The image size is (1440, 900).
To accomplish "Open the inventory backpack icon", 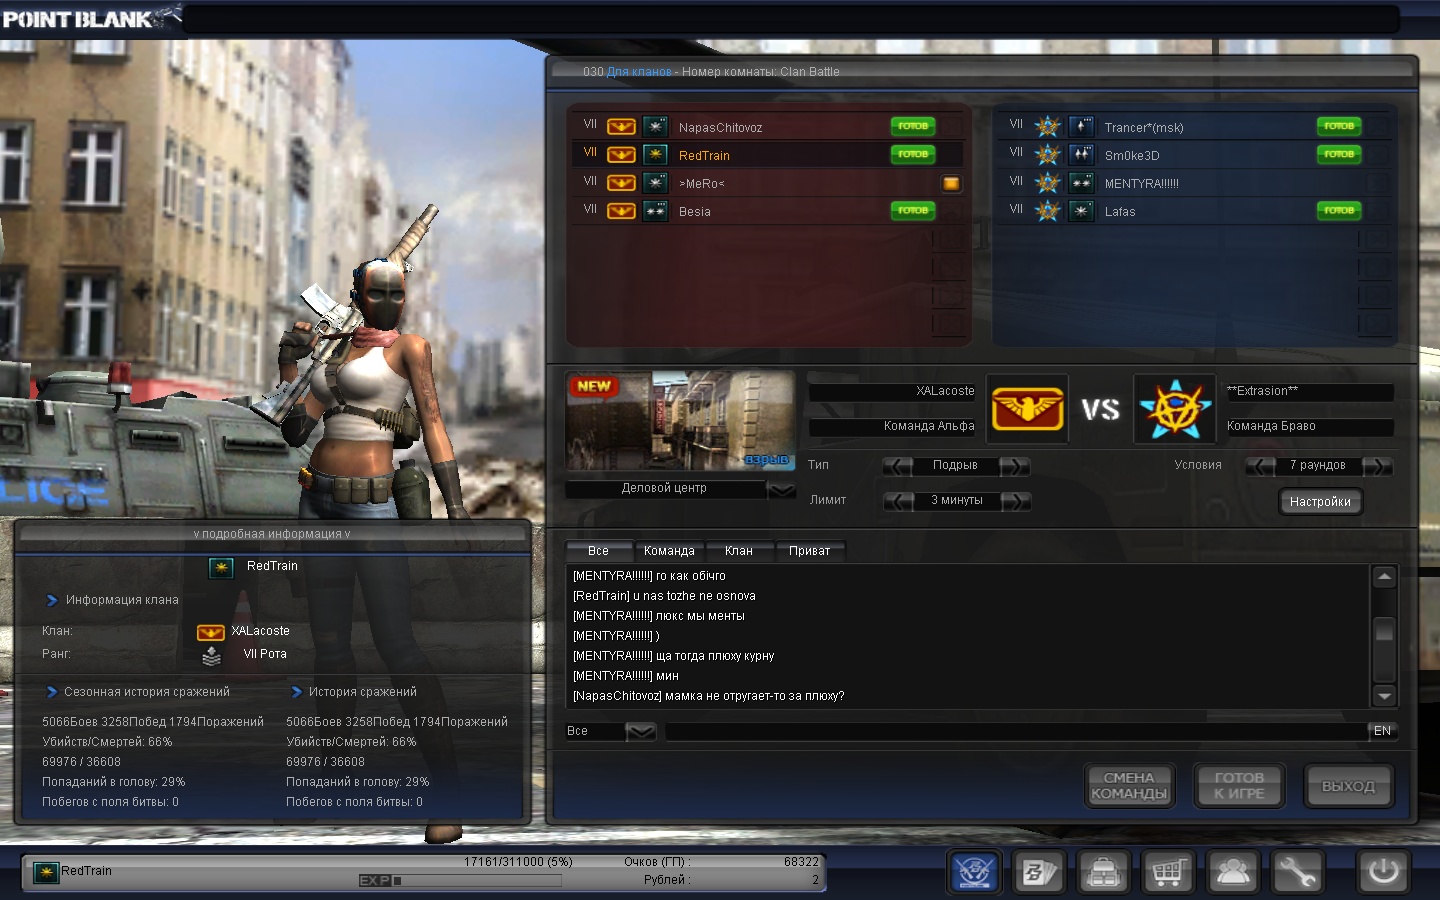I will [1103, 872].
